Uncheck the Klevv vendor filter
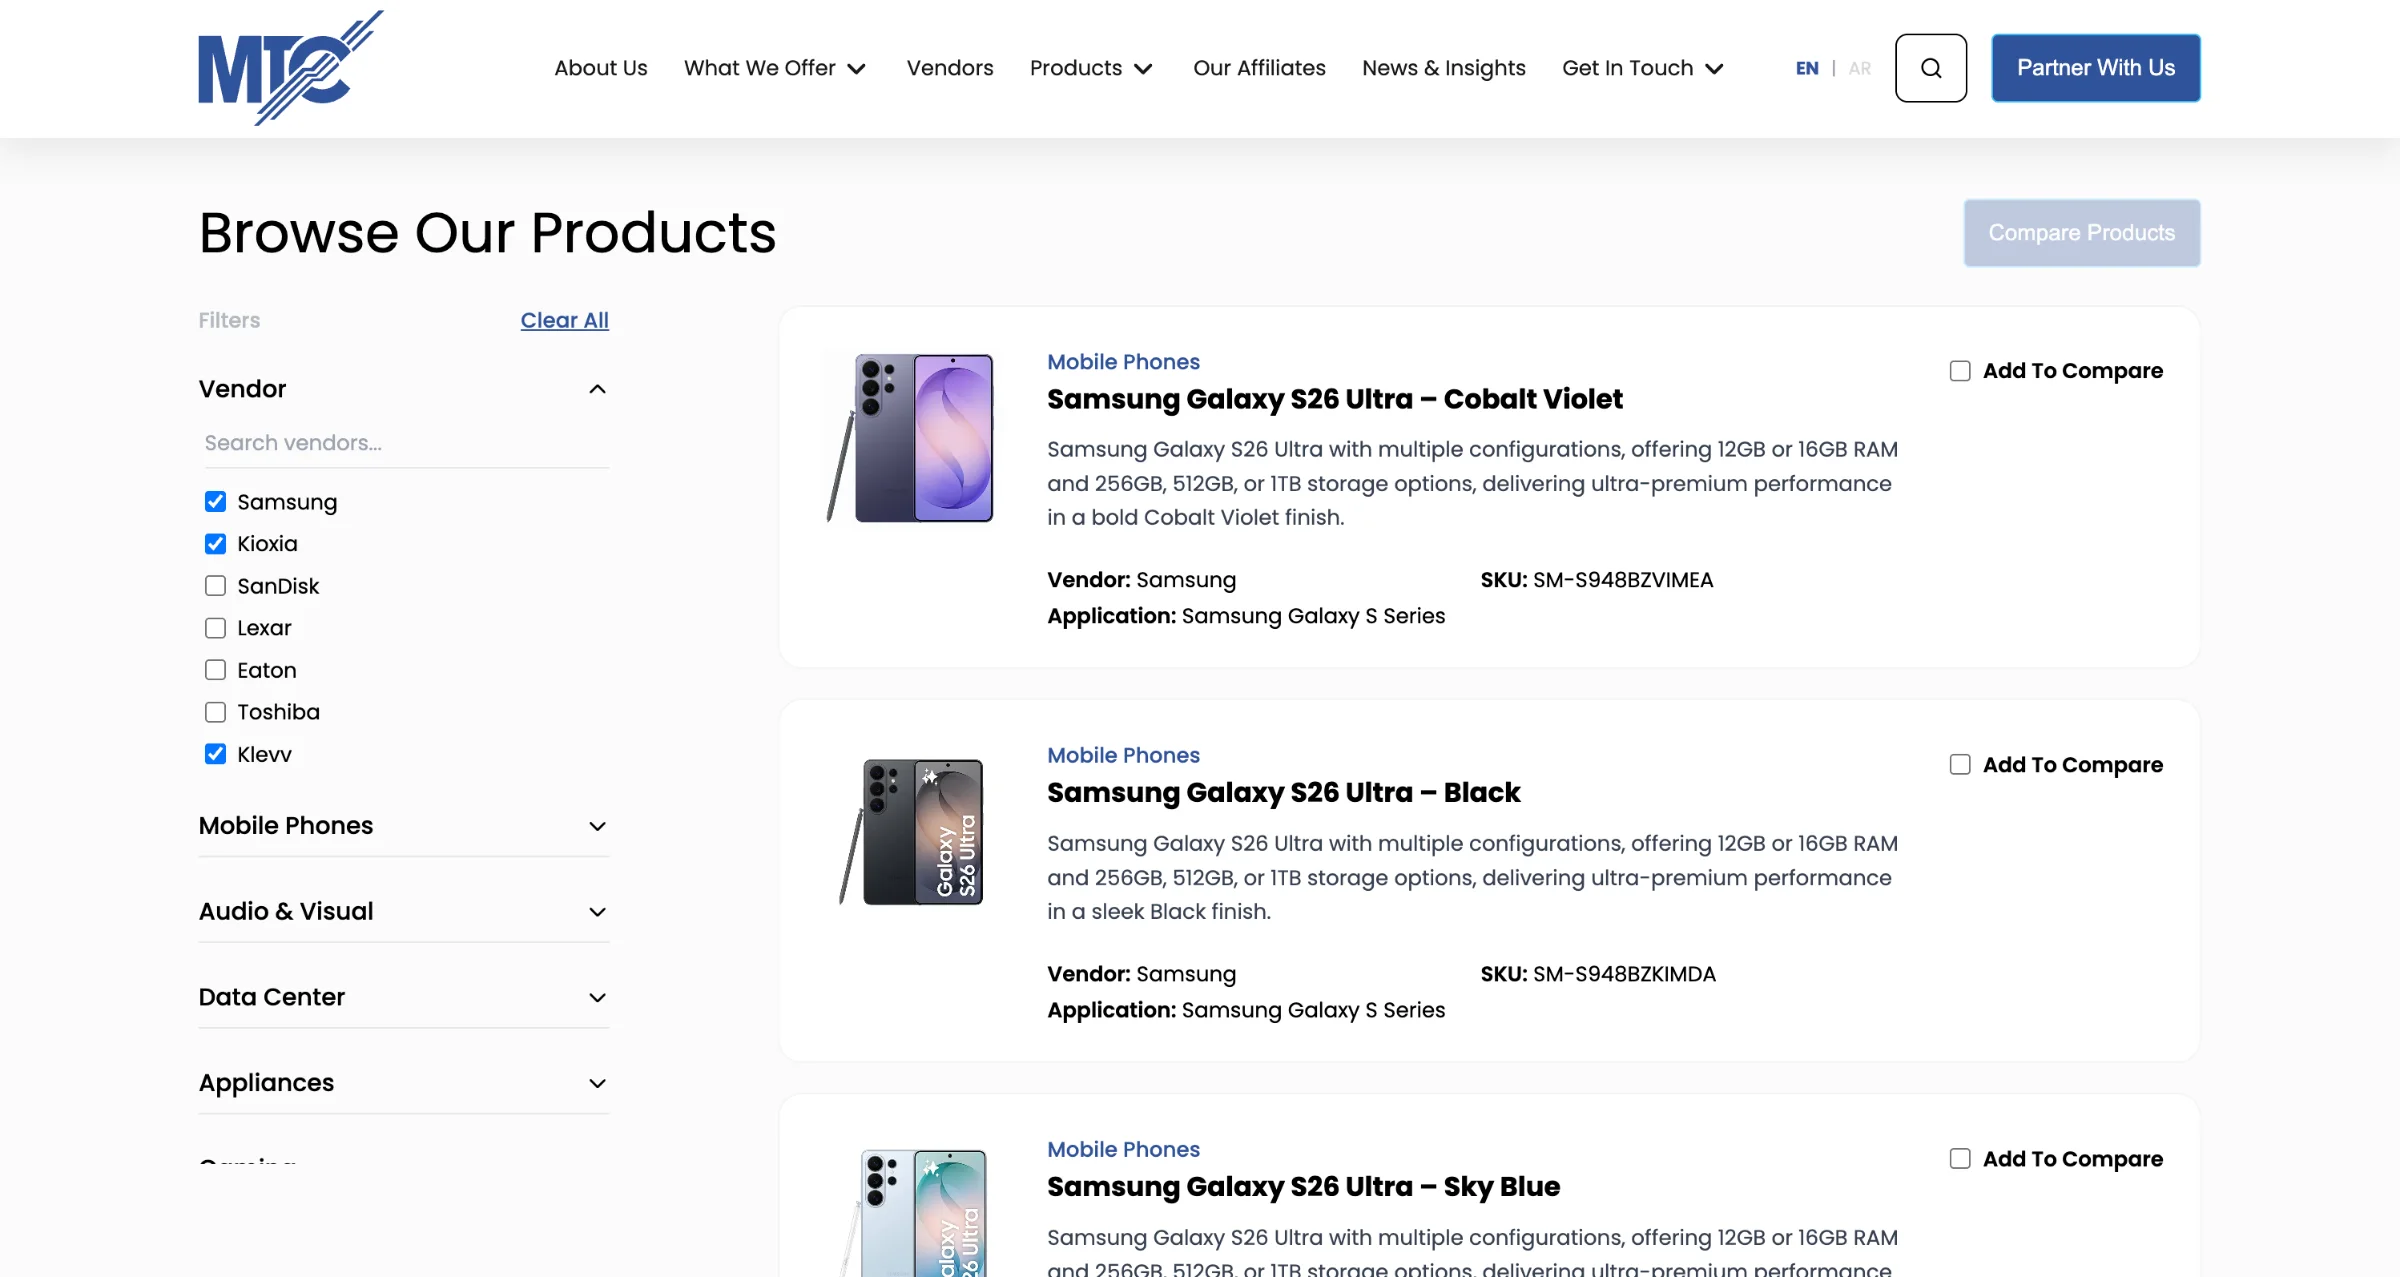Image resolution: width=2400 pixels, height=1277 pixels. click(x=215, y=753)
